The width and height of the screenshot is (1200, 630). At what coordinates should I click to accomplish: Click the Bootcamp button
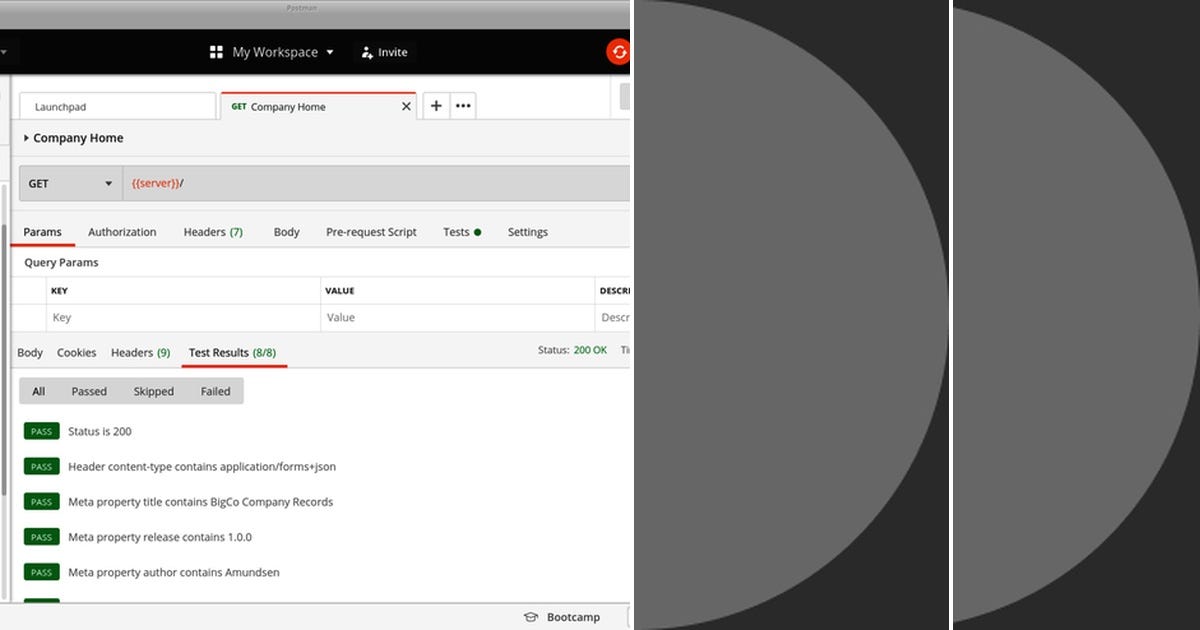(x=561, y=617)
